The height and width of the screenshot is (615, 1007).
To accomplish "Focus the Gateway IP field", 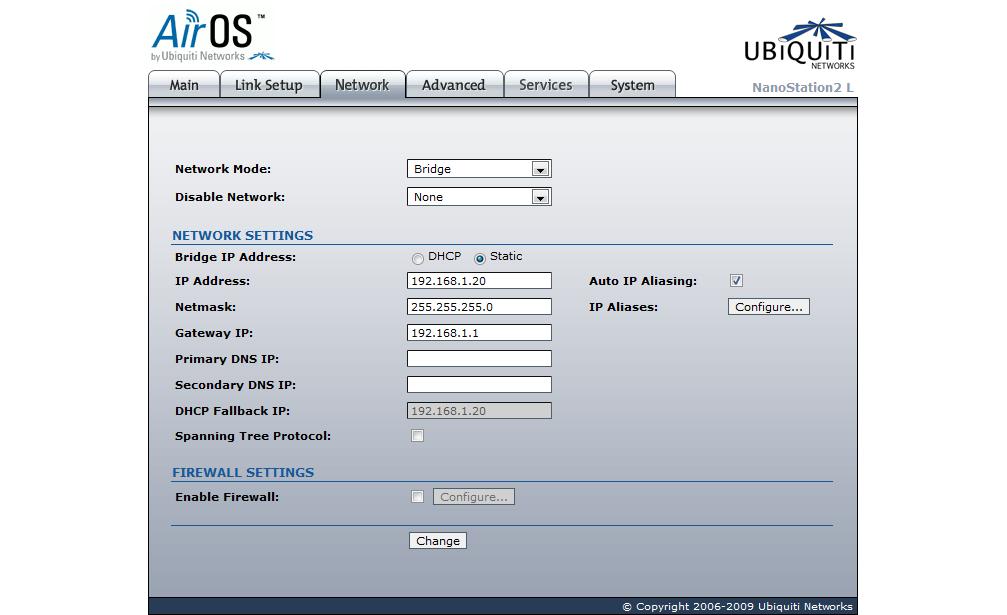I will [479, 333].
